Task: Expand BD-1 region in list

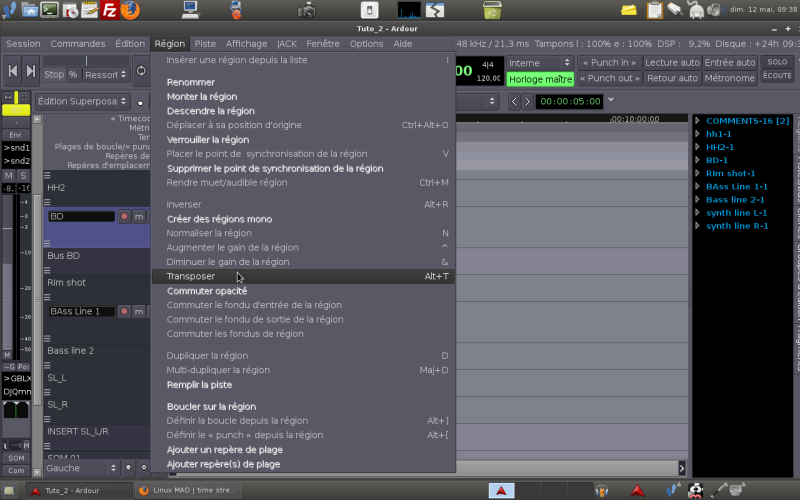Action: (697, 160)
